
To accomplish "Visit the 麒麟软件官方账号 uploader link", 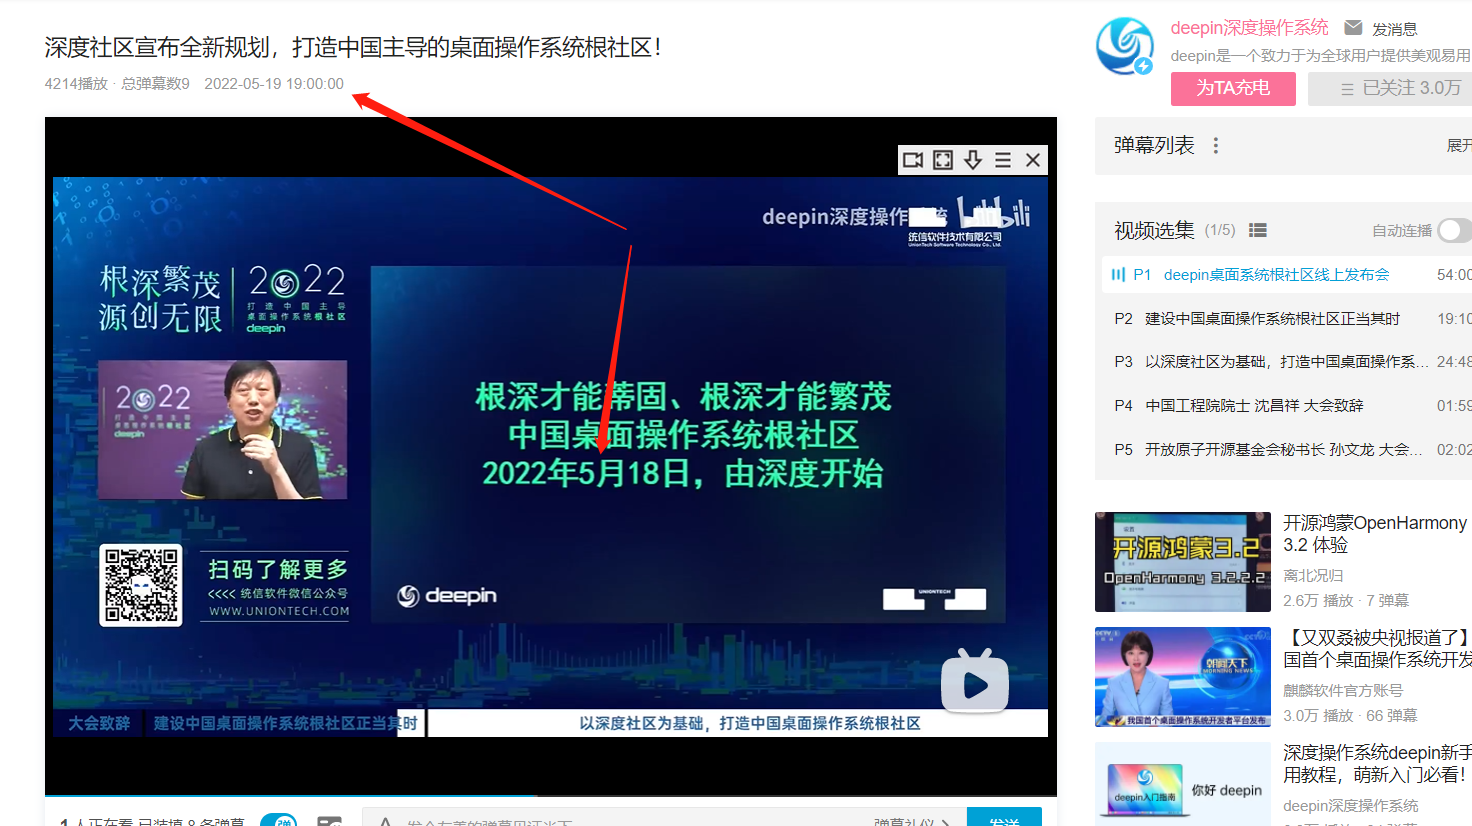I will click(1343, 691).
